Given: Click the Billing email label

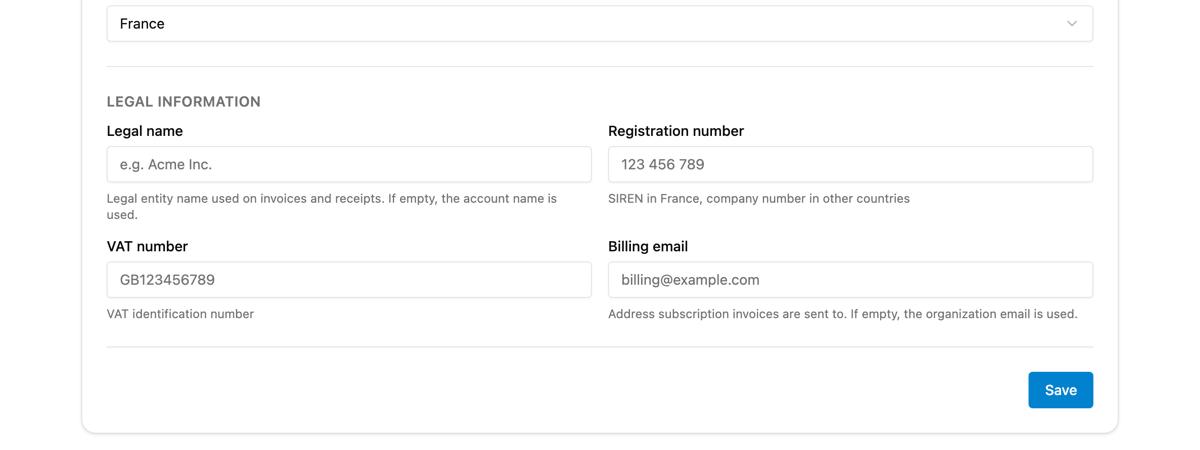Looking at the screenshot, I should coord(648,246).
